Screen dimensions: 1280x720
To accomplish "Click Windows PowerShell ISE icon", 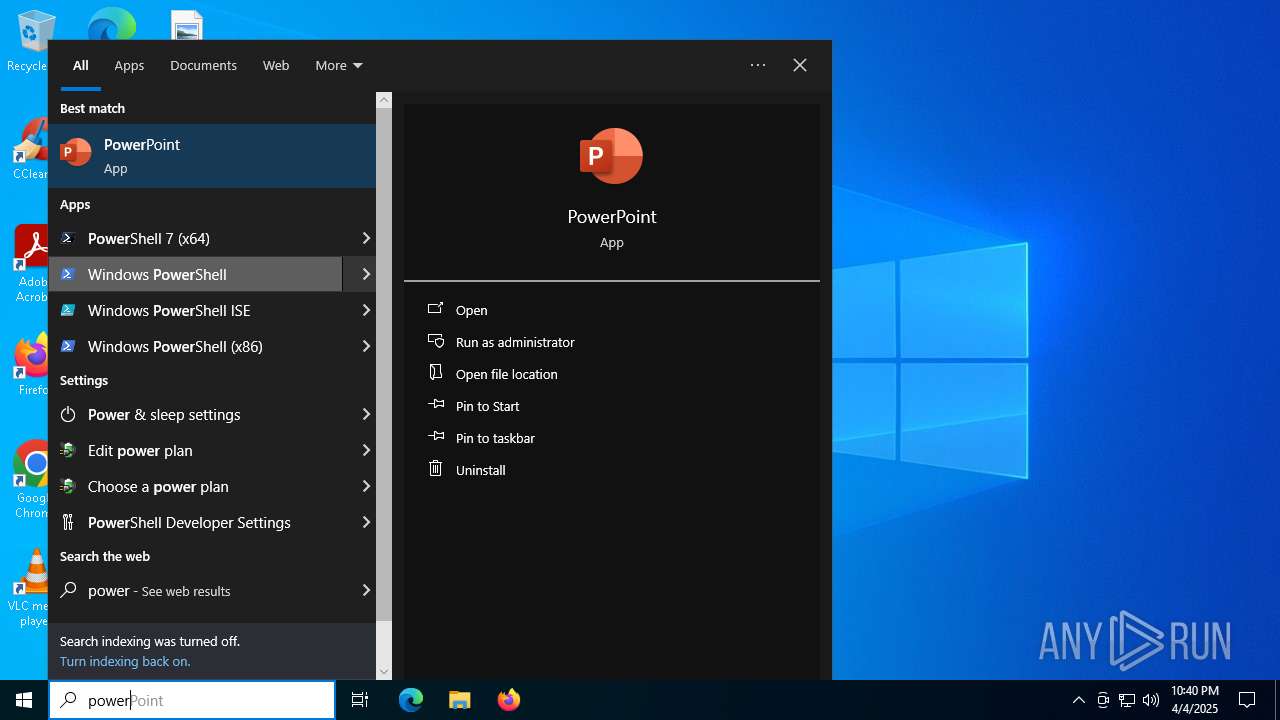I will (68, 310).
